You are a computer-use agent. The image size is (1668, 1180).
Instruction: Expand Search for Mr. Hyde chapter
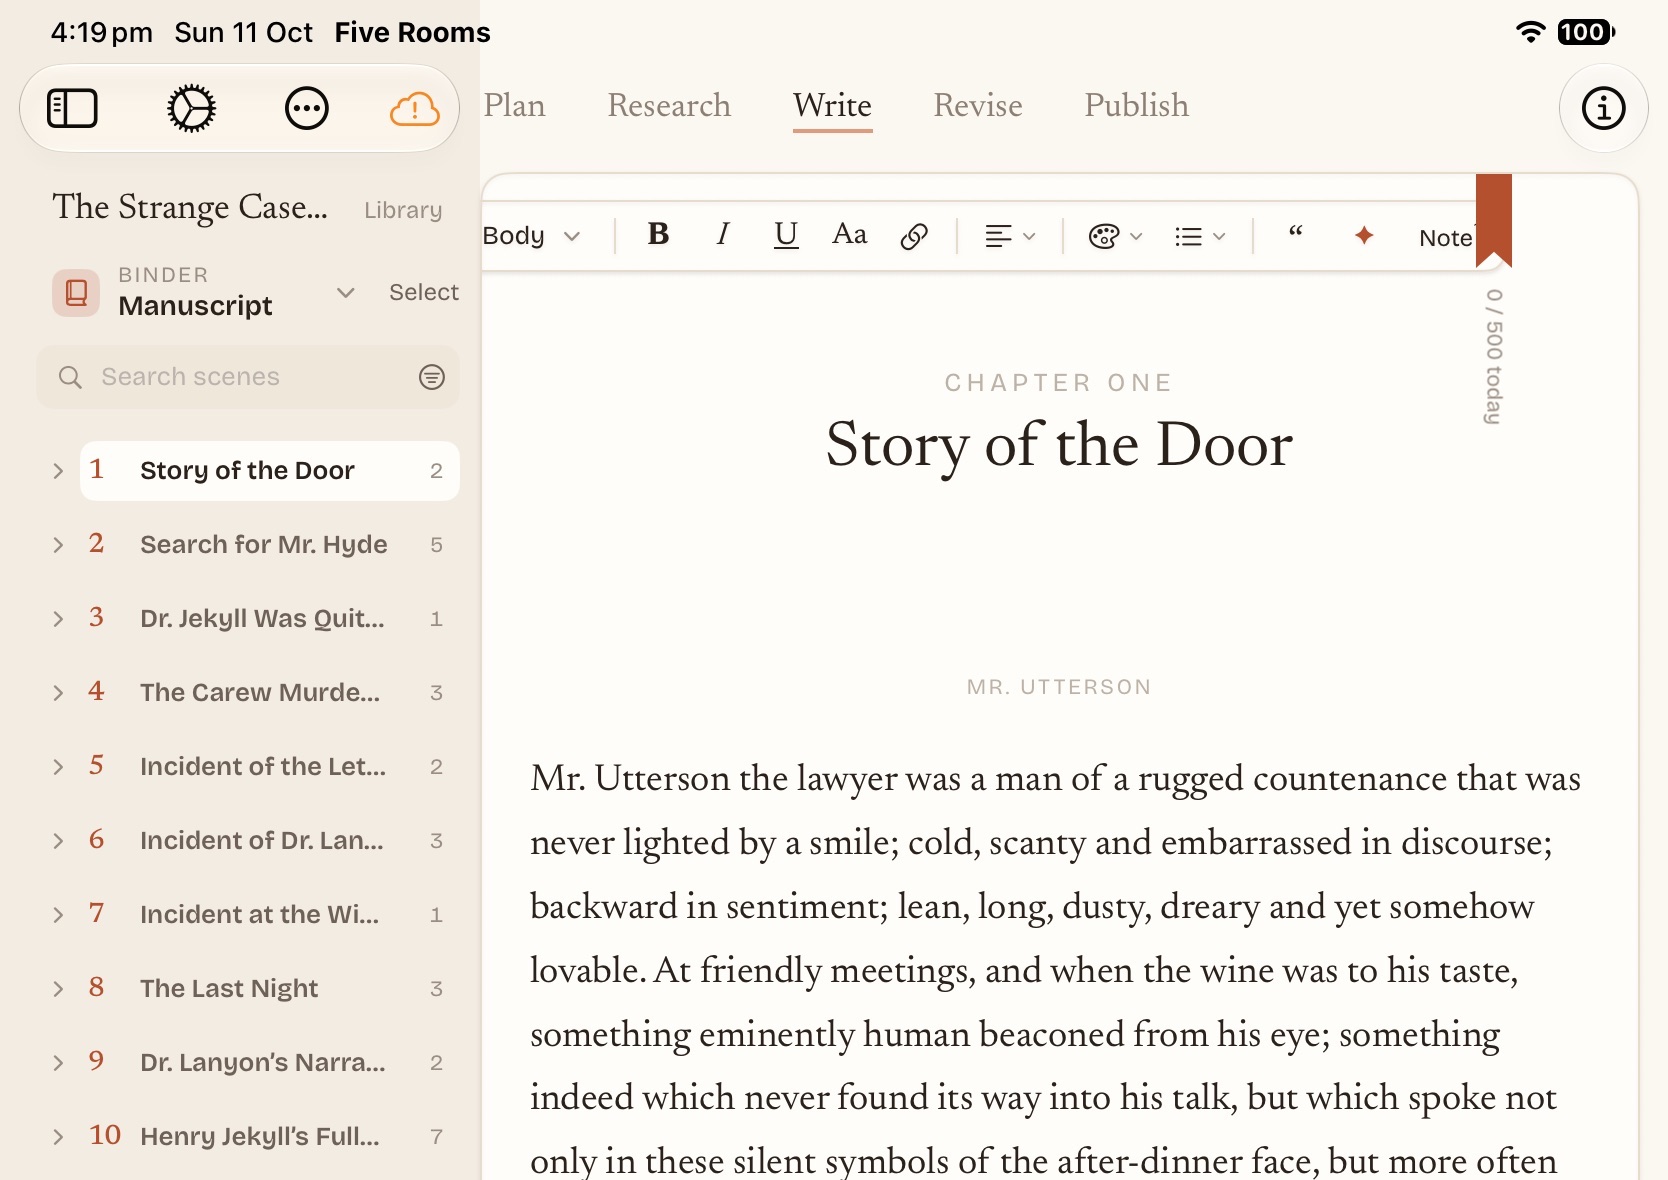coord(58,545)
